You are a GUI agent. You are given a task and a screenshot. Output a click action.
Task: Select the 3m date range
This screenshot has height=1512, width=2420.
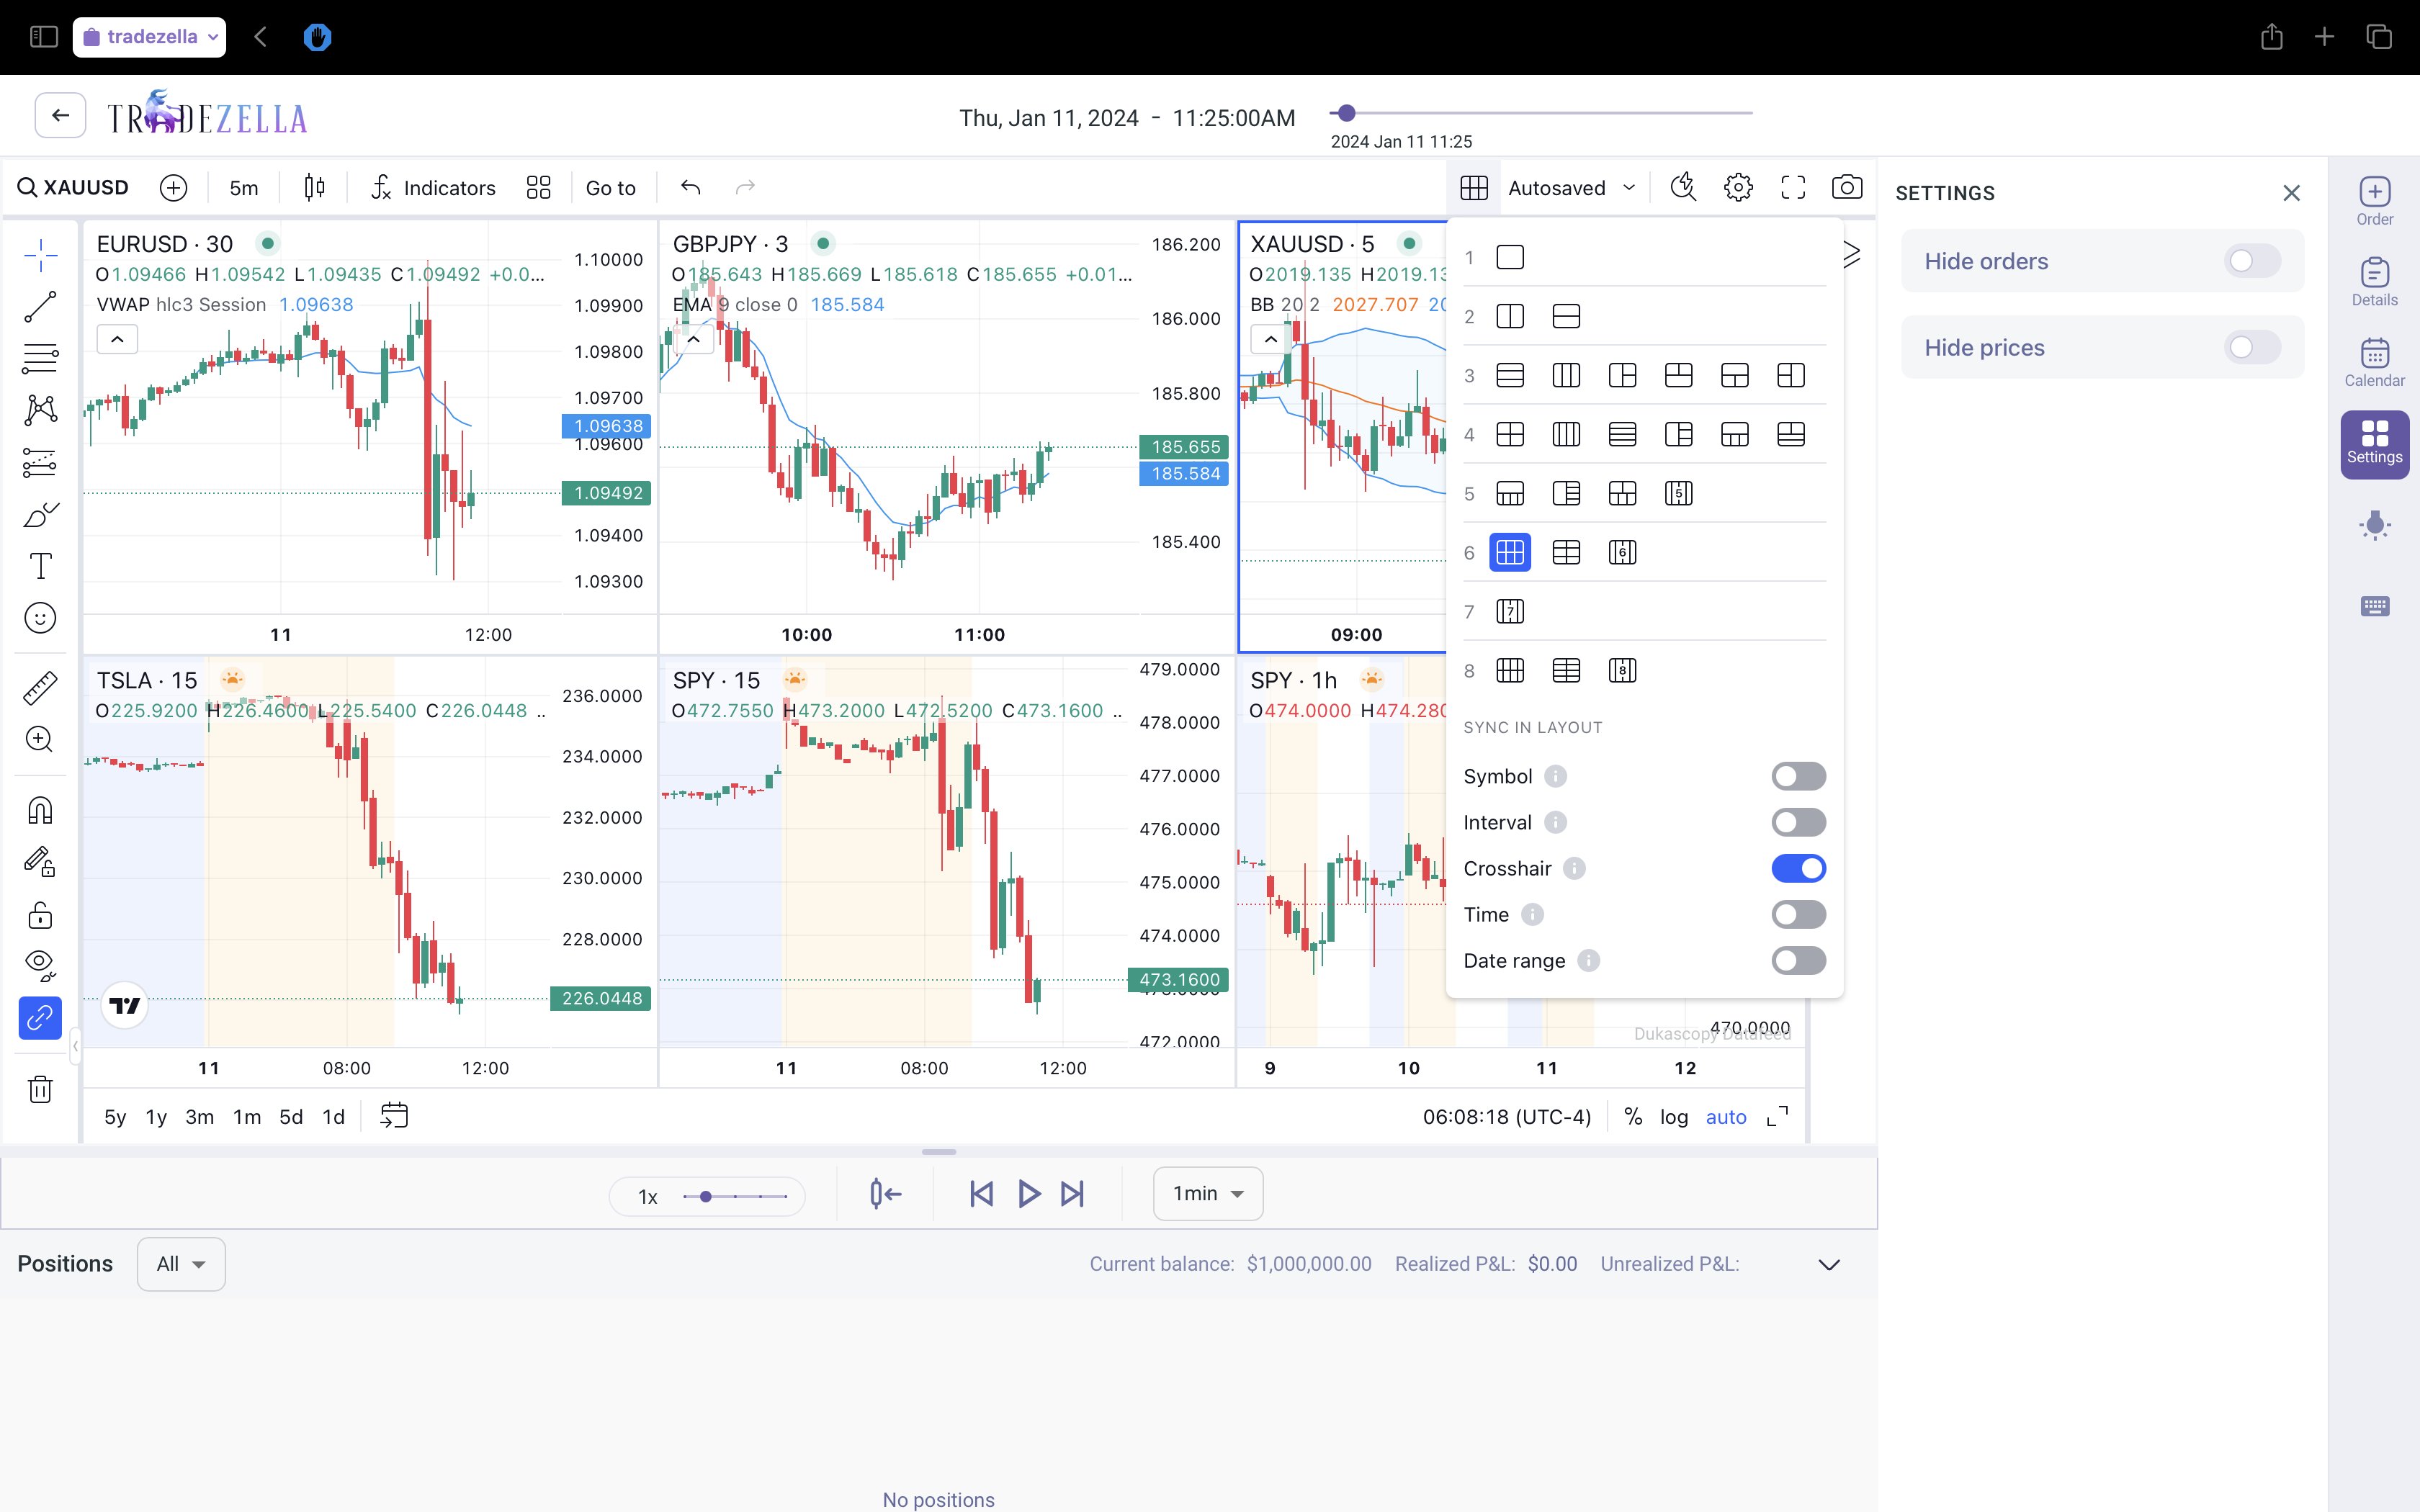coord(199,1117)
